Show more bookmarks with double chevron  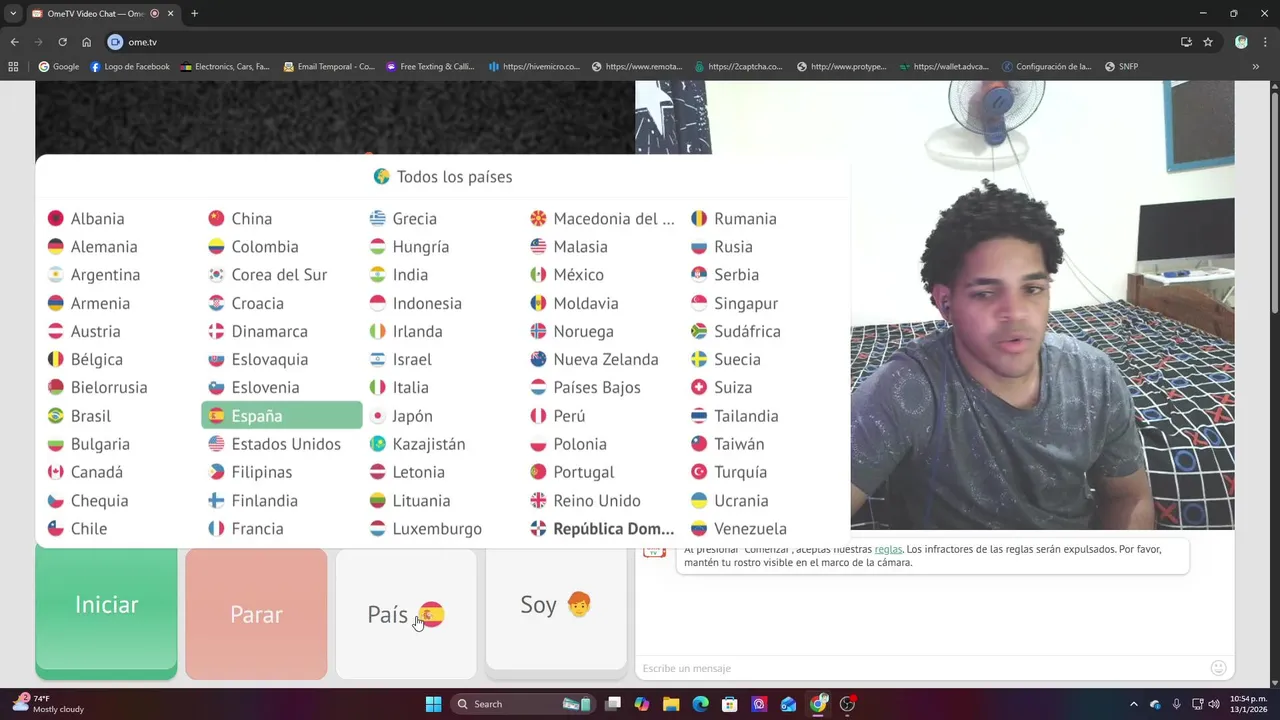tap(1256, 67)
